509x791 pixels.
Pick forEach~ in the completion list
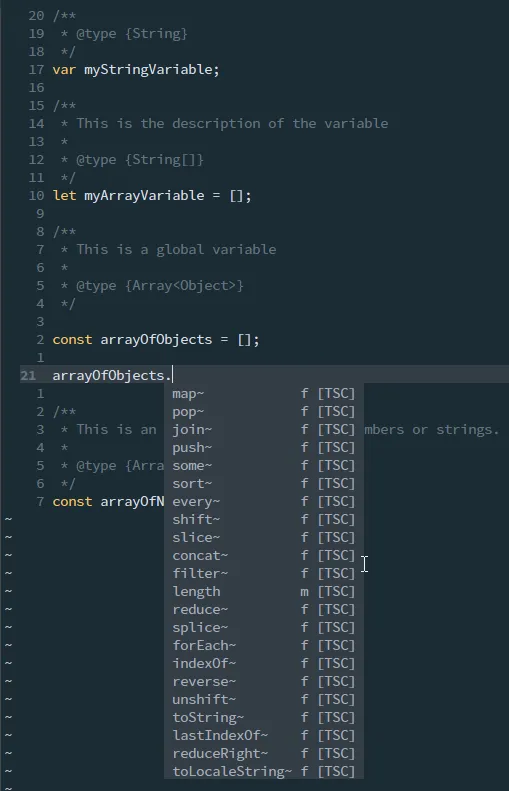[263, 646]
